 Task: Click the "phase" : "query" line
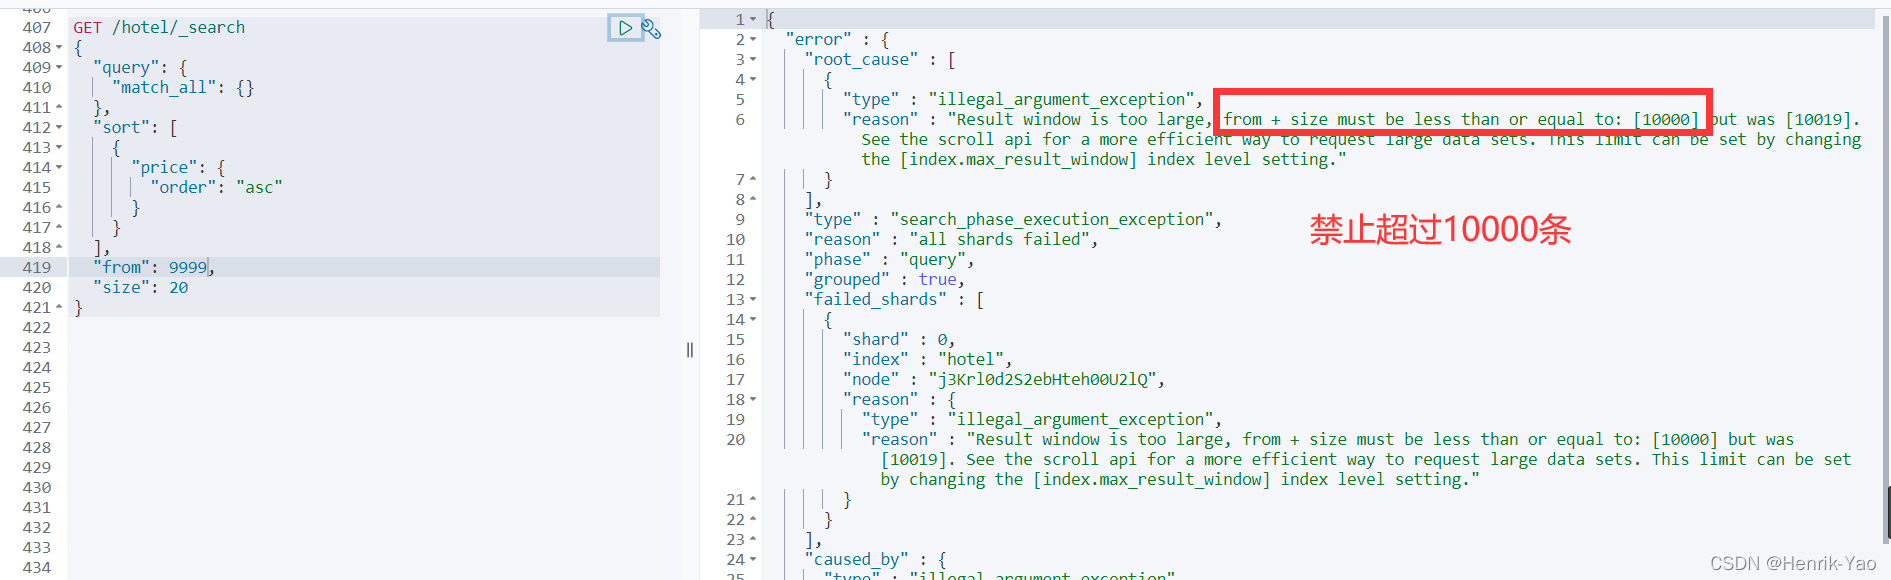[889, 259]
